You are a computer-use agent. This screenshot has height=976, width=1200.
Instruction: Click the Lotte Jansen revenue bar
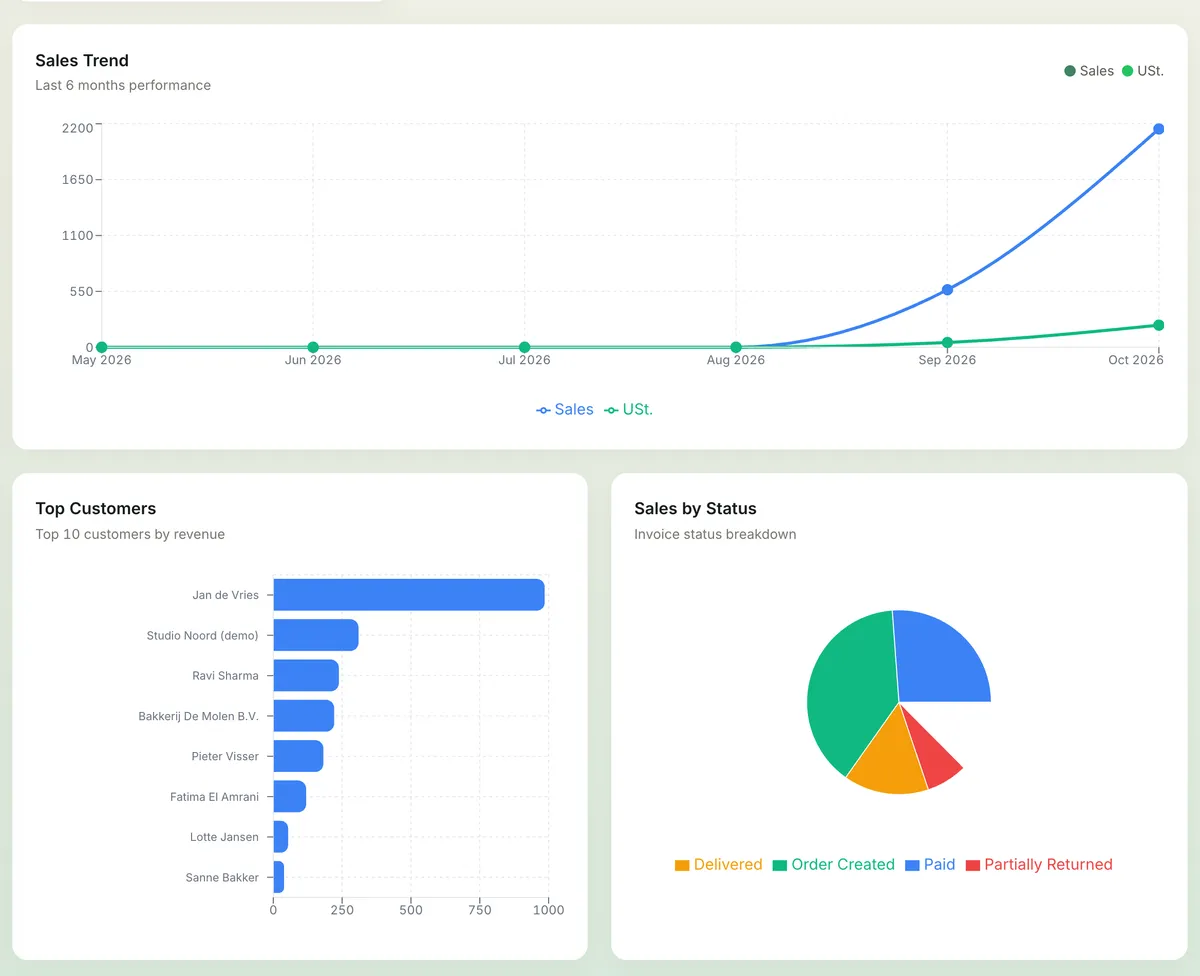click(281, 837)
